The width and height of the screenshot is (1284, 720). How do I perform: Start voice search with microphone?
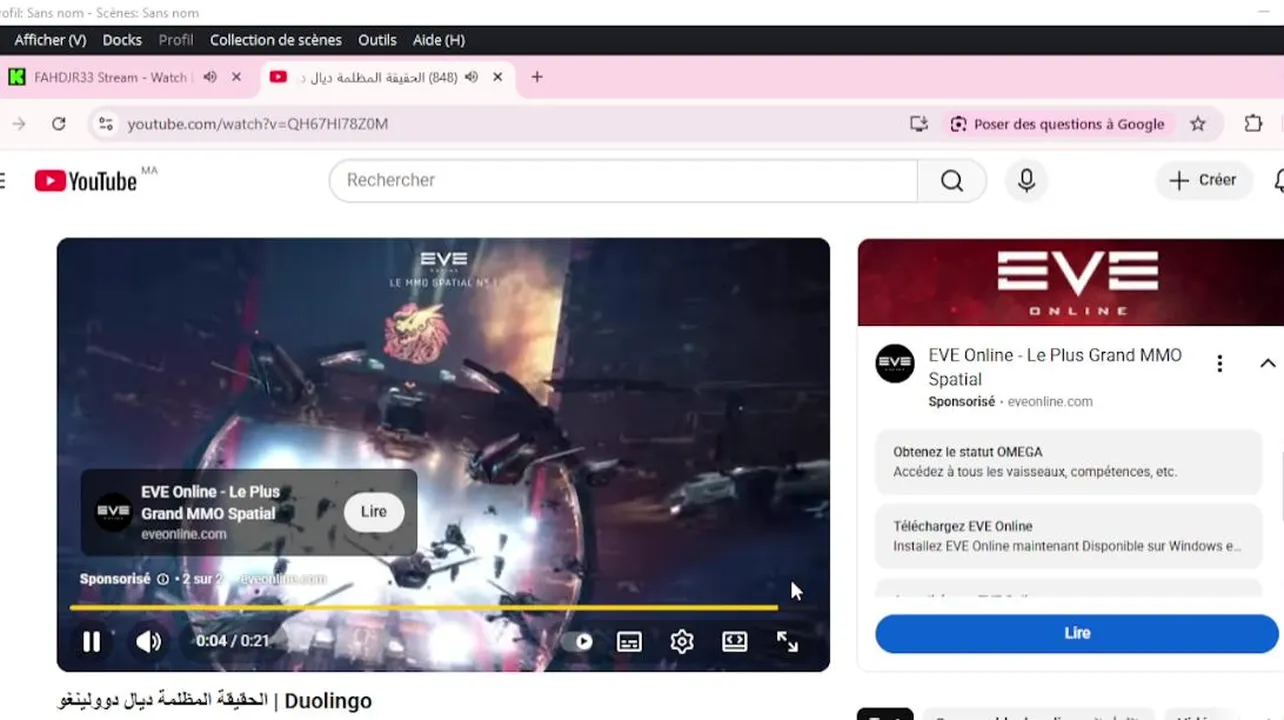(1026, 180)
